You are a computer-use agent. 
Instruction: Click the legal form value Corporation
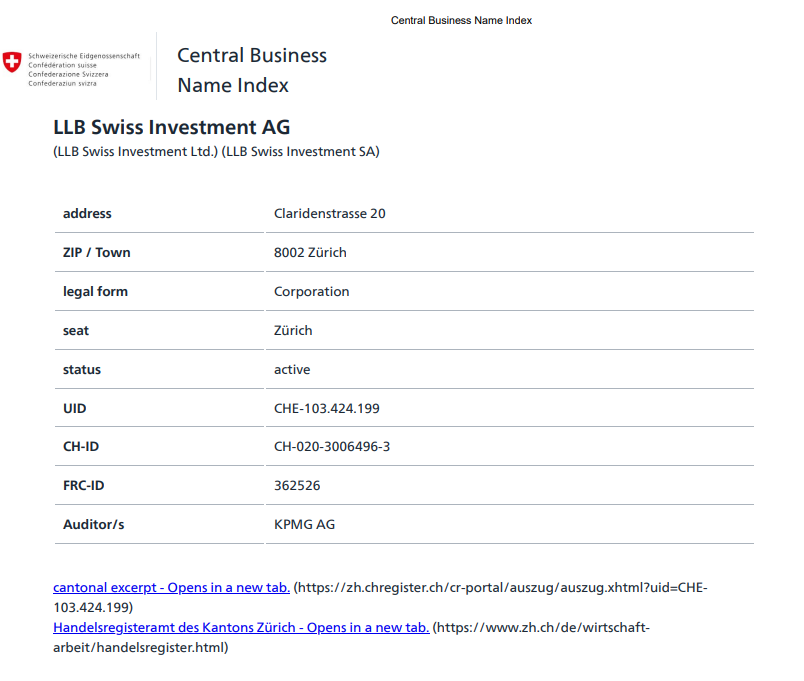[311, 291]
